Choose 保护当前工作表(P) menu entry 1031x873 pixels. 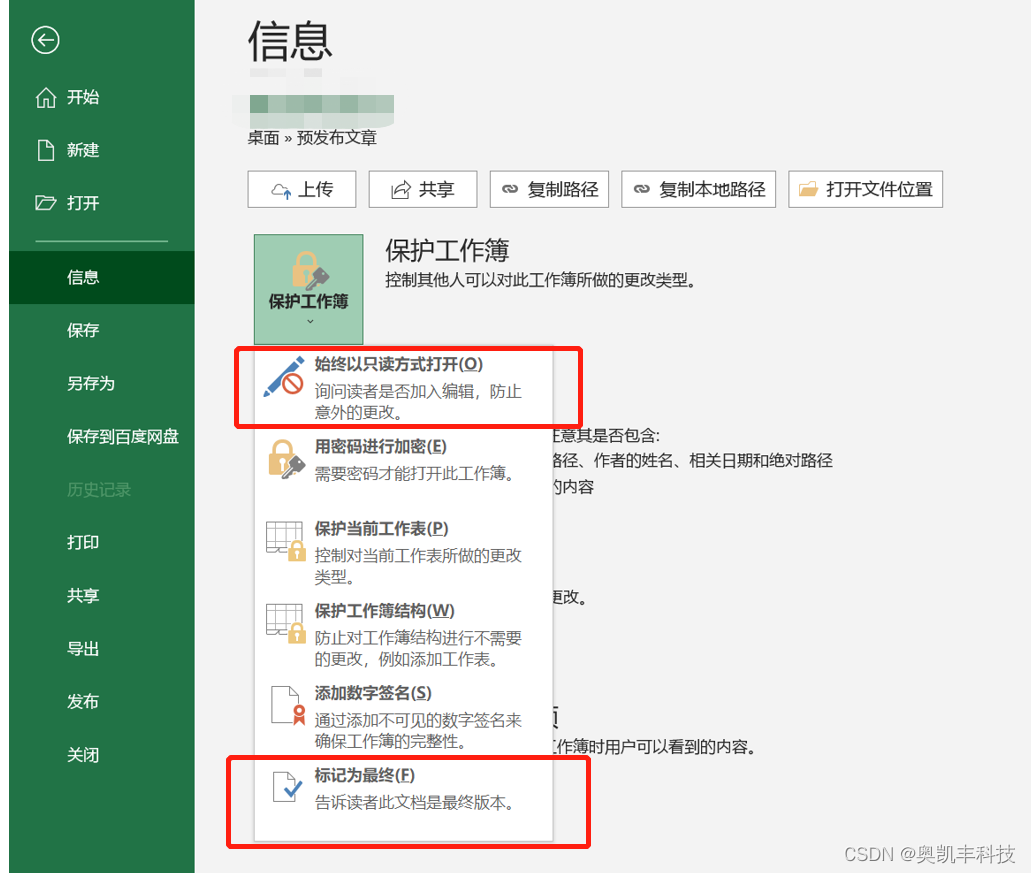403,552
